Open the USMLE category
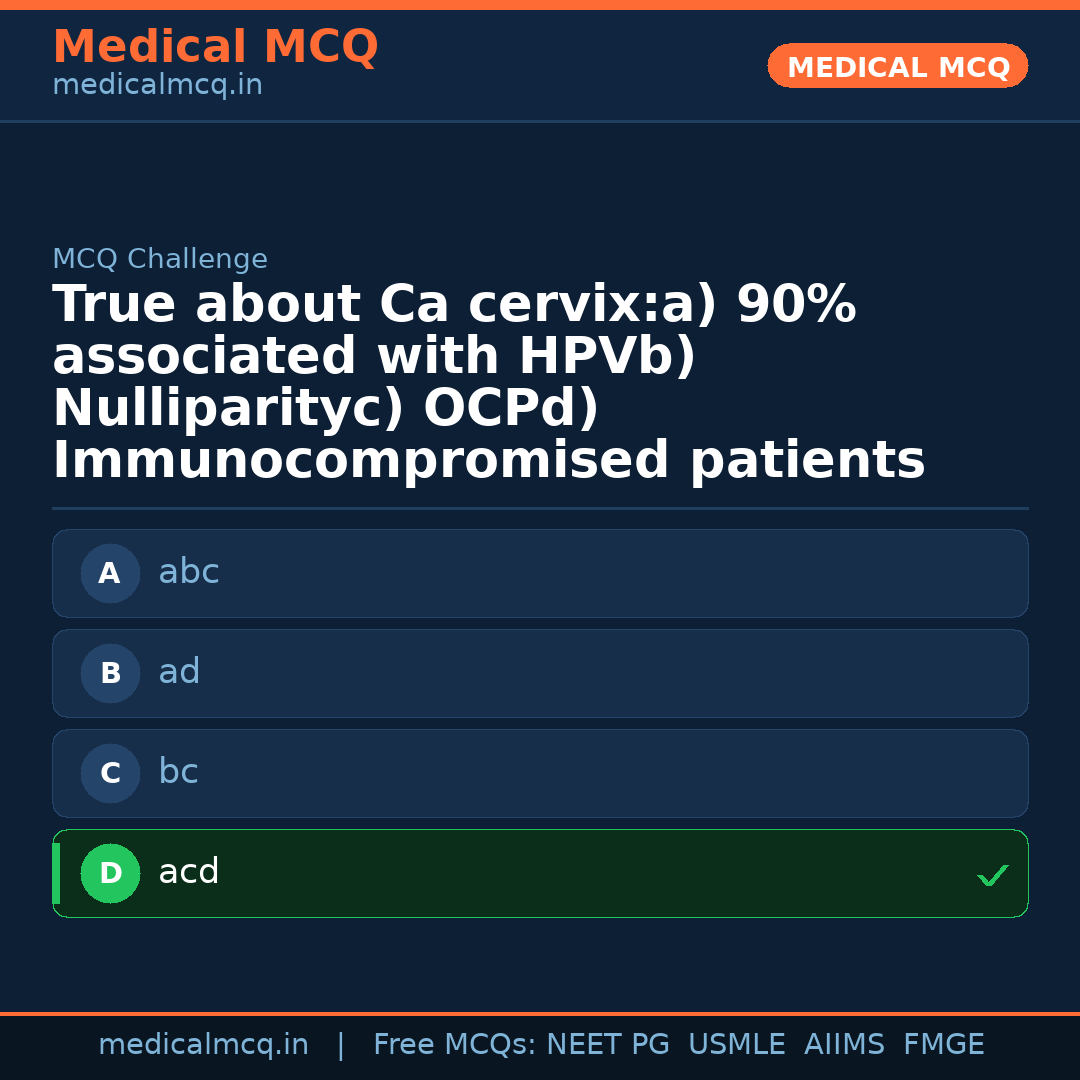Viewport: 1080px width, 1080px height. point(737,1044)
